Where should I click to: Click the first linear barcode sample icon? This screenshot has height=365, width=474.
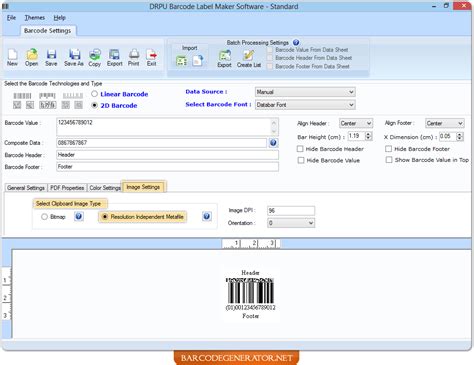point(22,96)
